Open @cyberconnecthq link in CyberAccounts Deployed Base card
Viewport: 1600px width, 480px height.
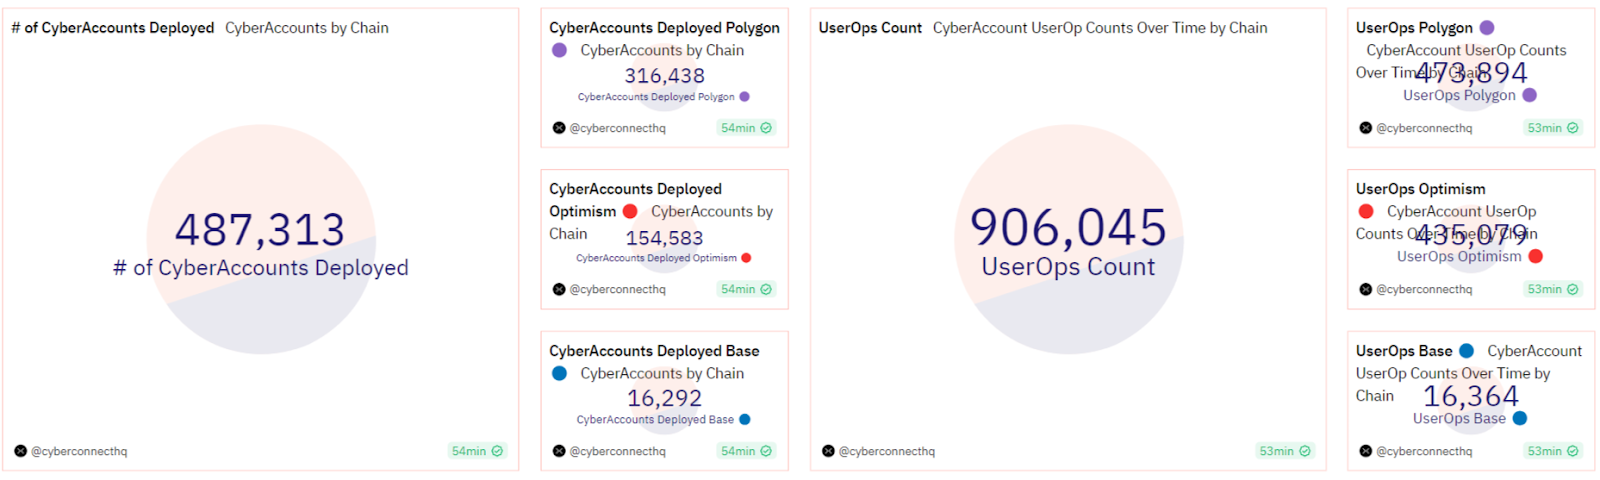[617, 451]
